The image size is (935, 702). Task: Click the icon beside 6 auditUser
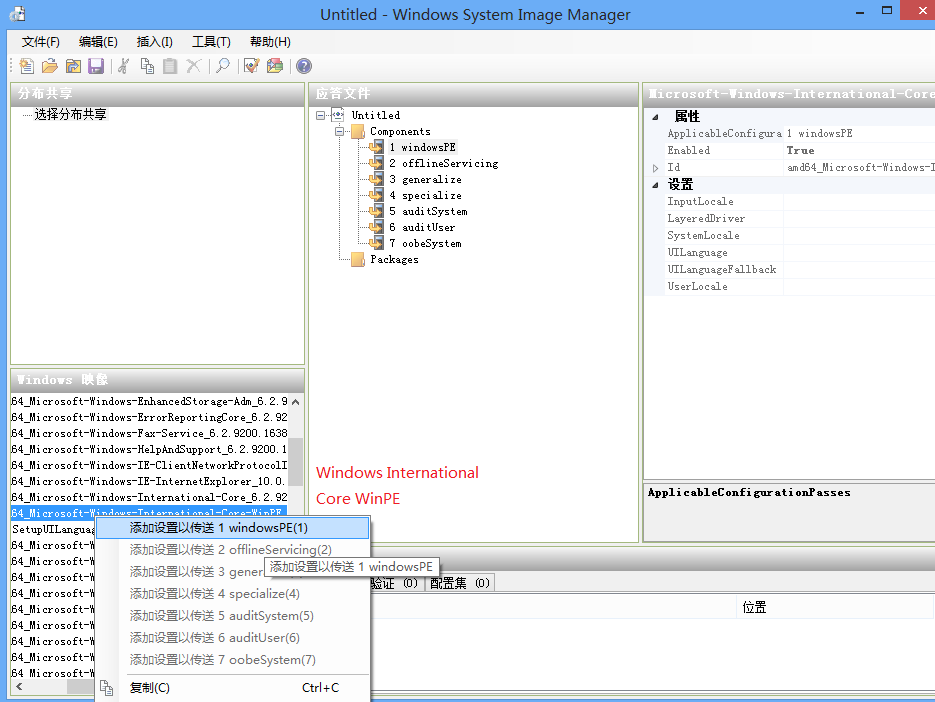tap(376, 227)
